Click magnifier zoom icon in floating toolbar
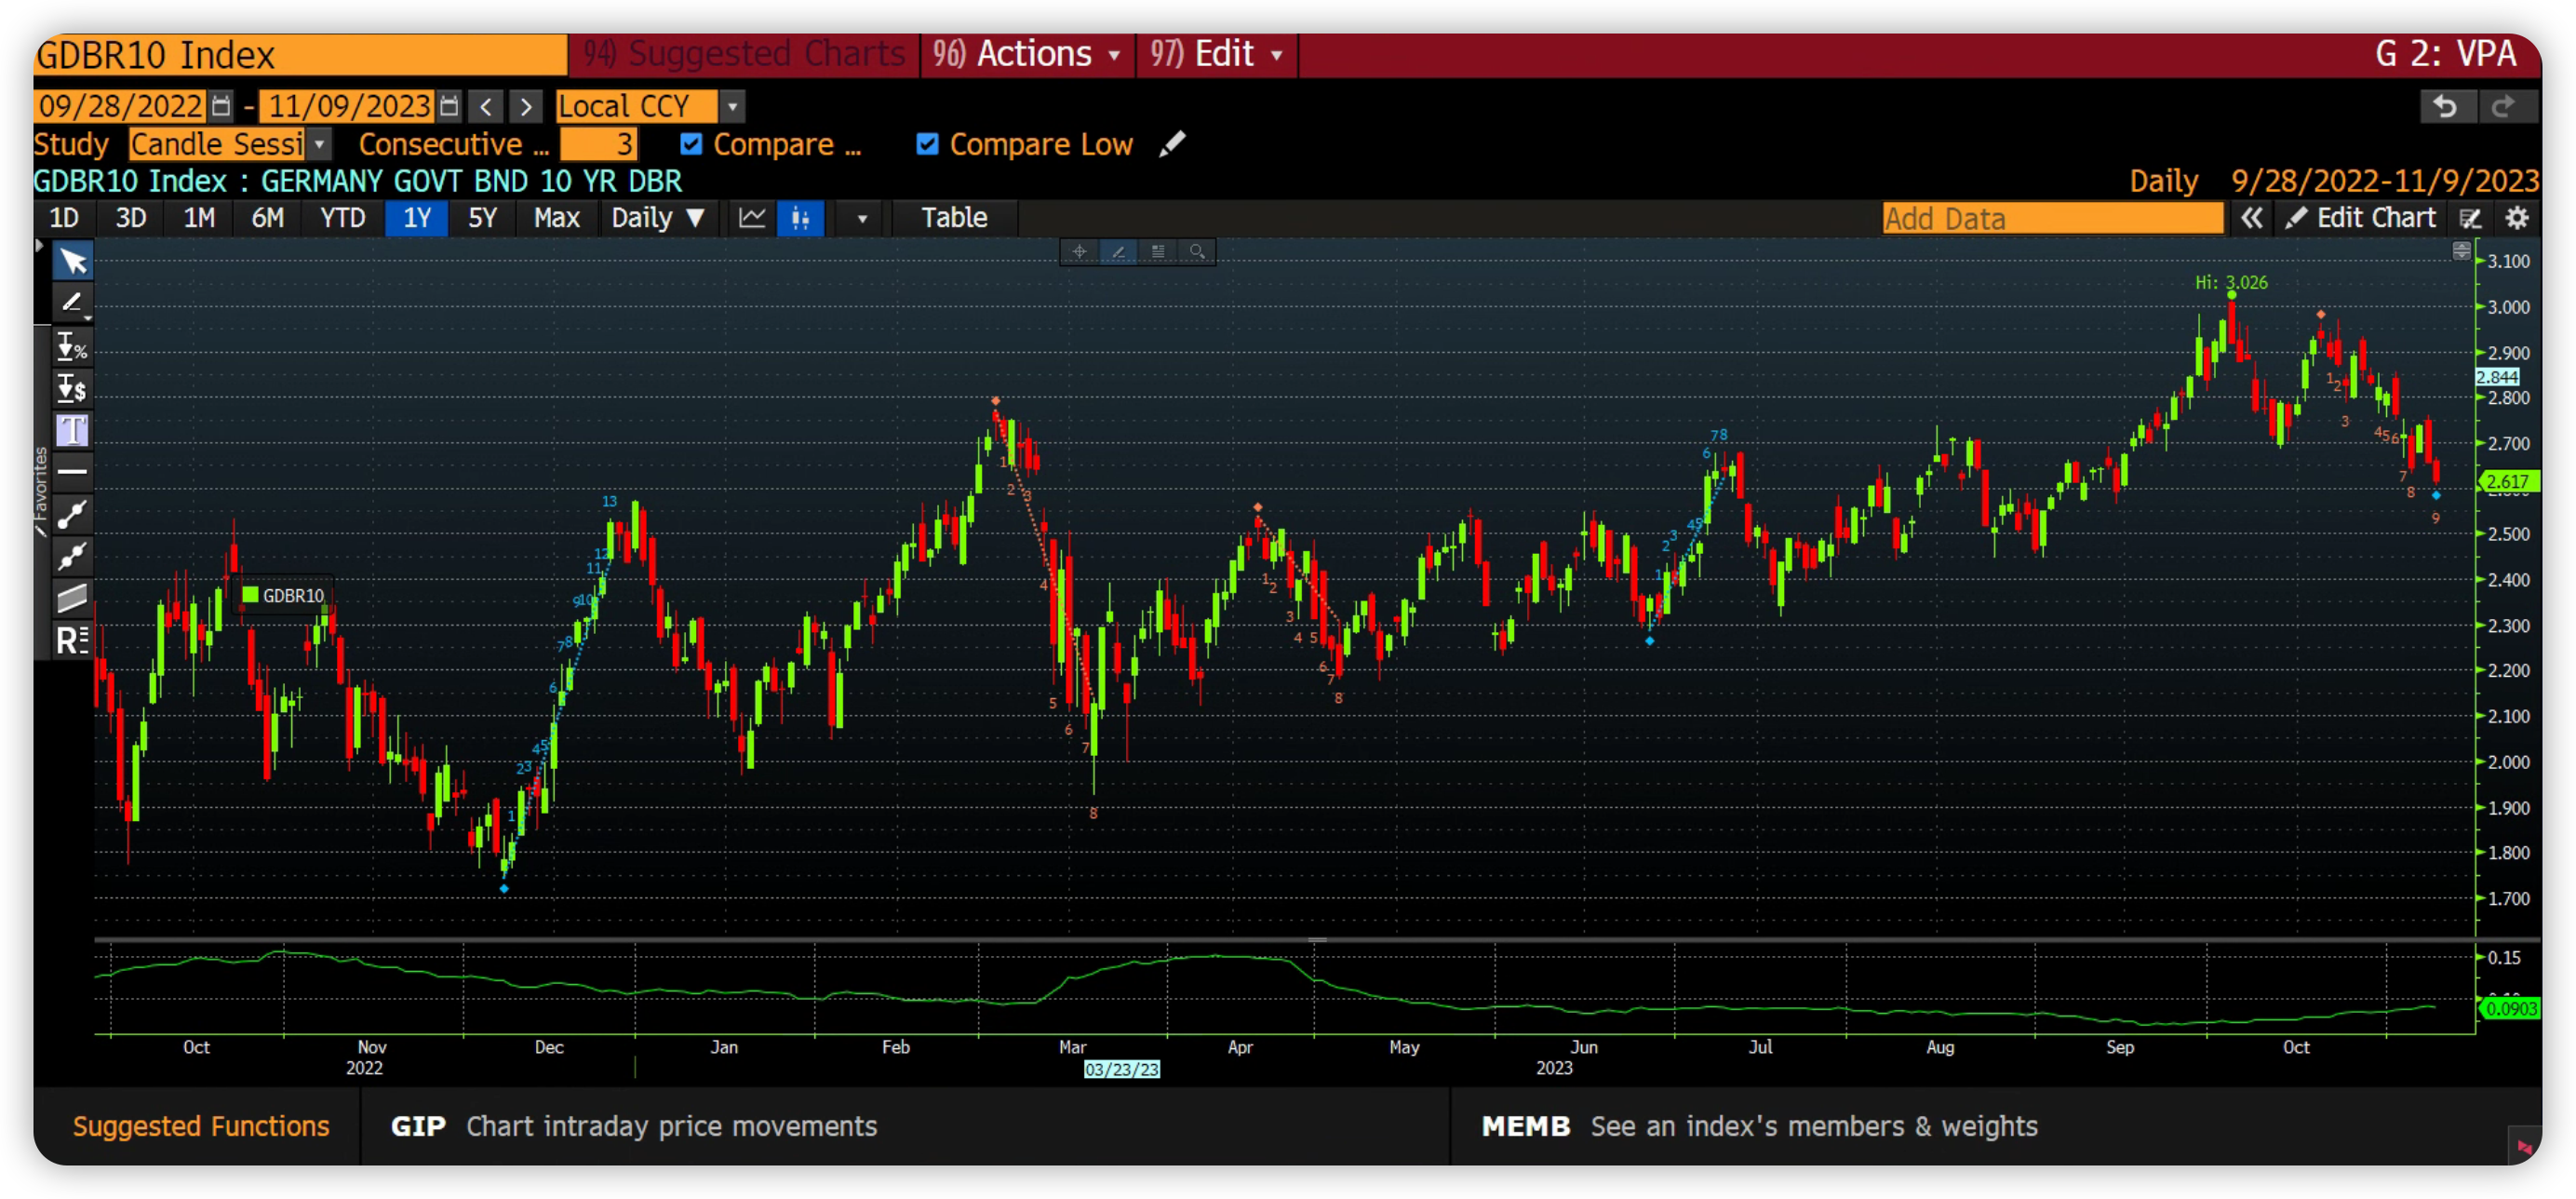 1196,252
